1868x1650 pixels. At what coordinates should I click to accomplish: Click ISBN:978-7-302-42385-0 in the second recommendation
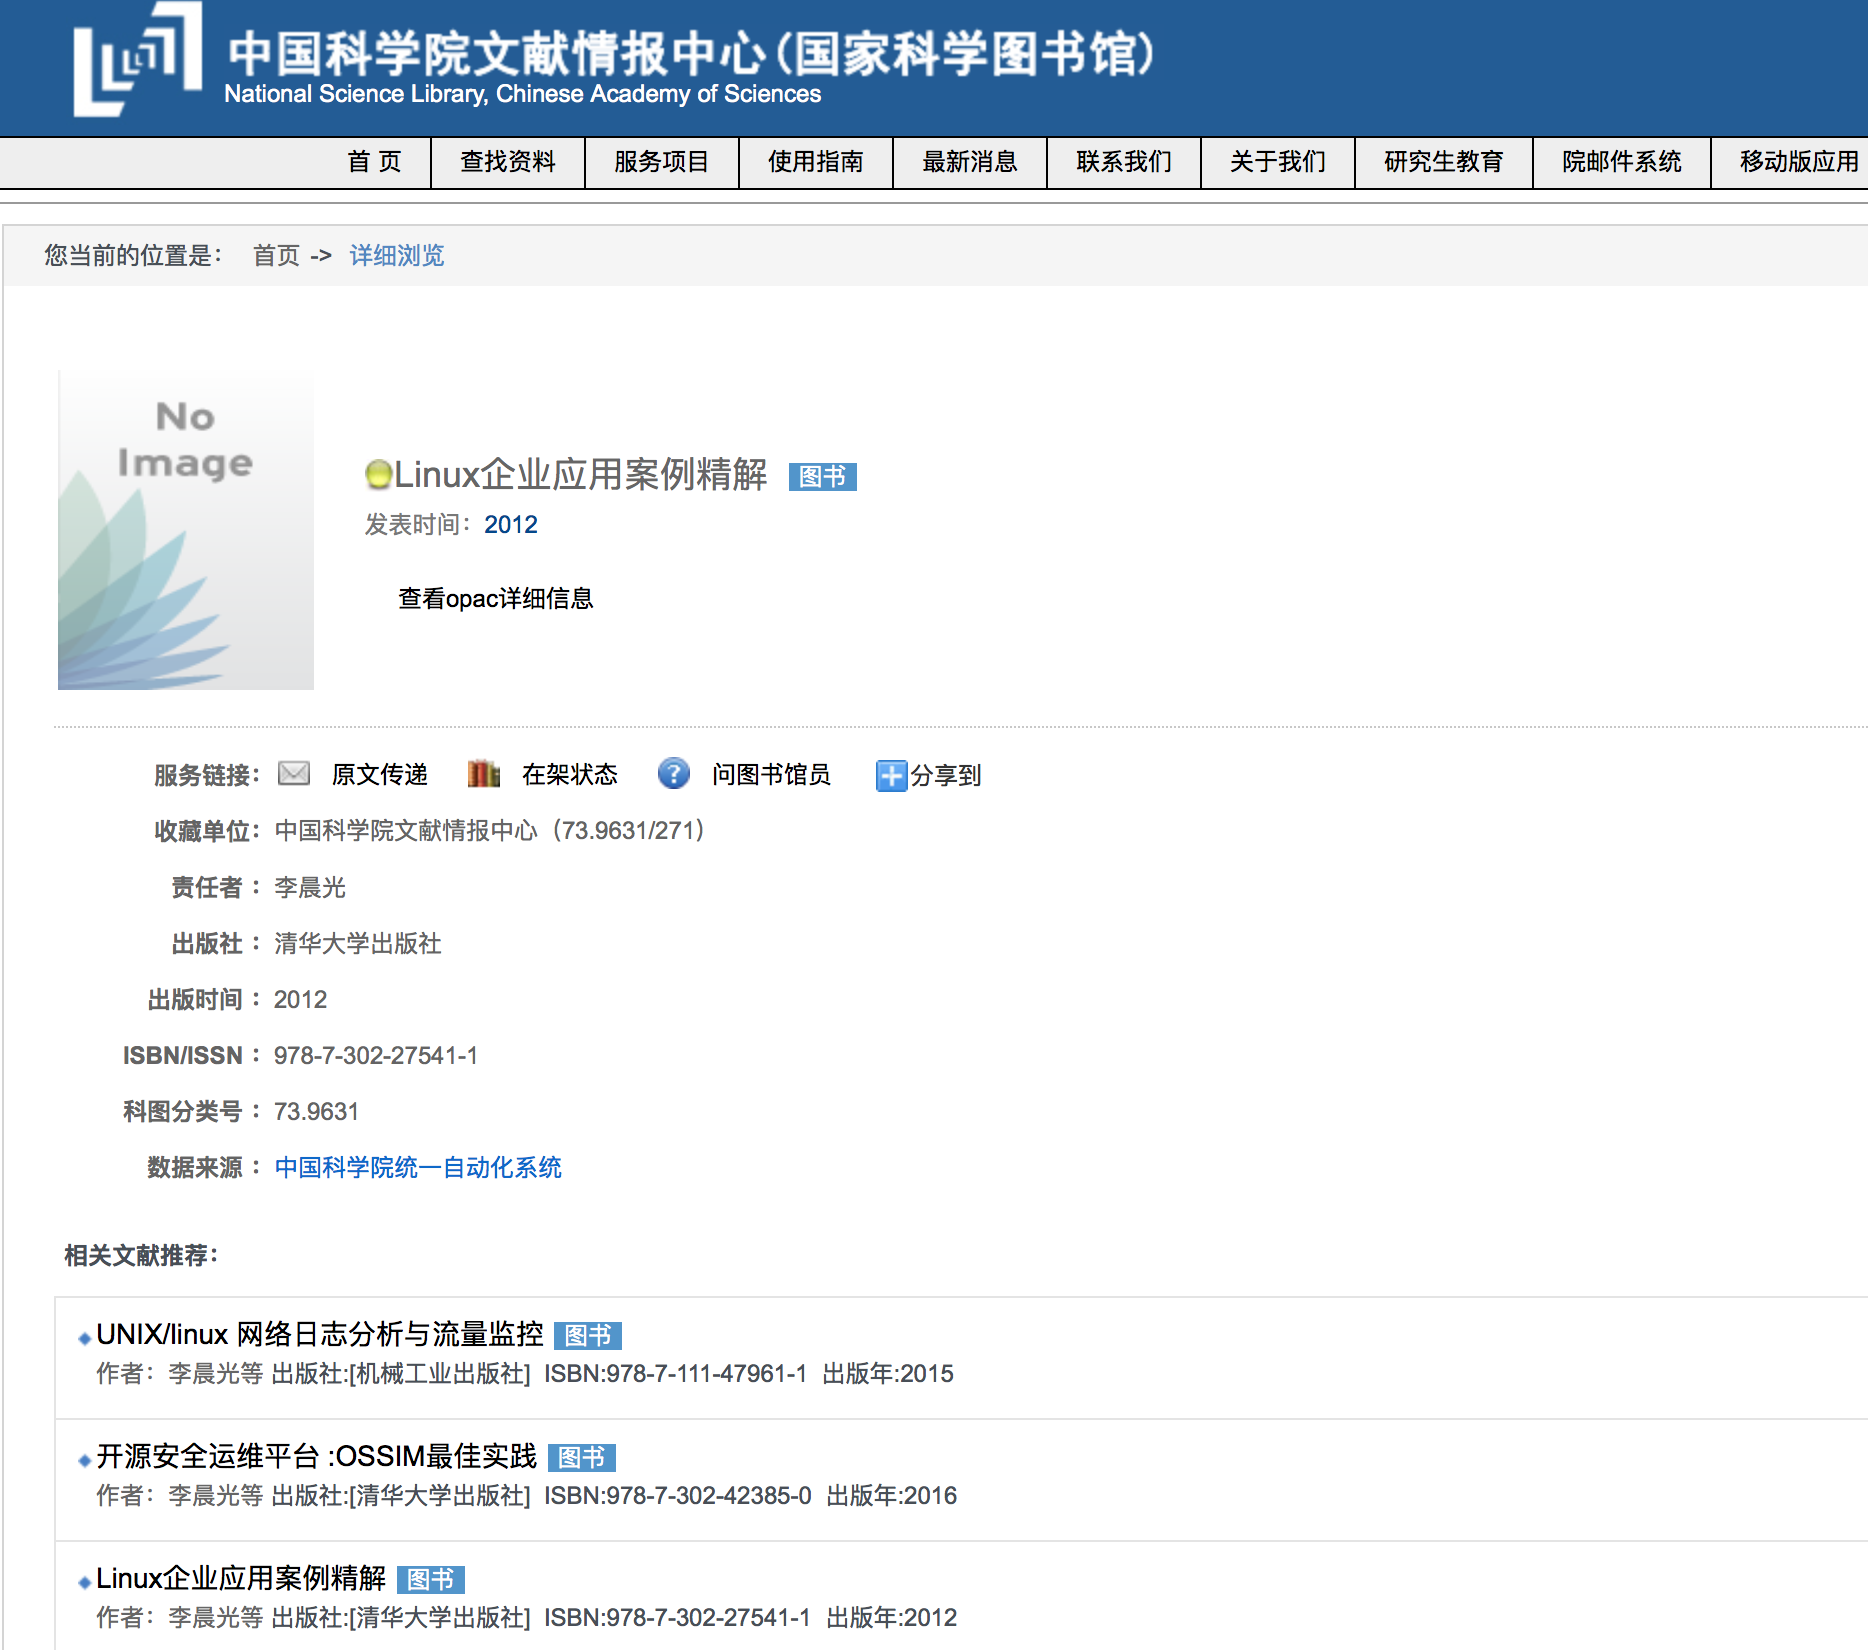point(678,1496)
